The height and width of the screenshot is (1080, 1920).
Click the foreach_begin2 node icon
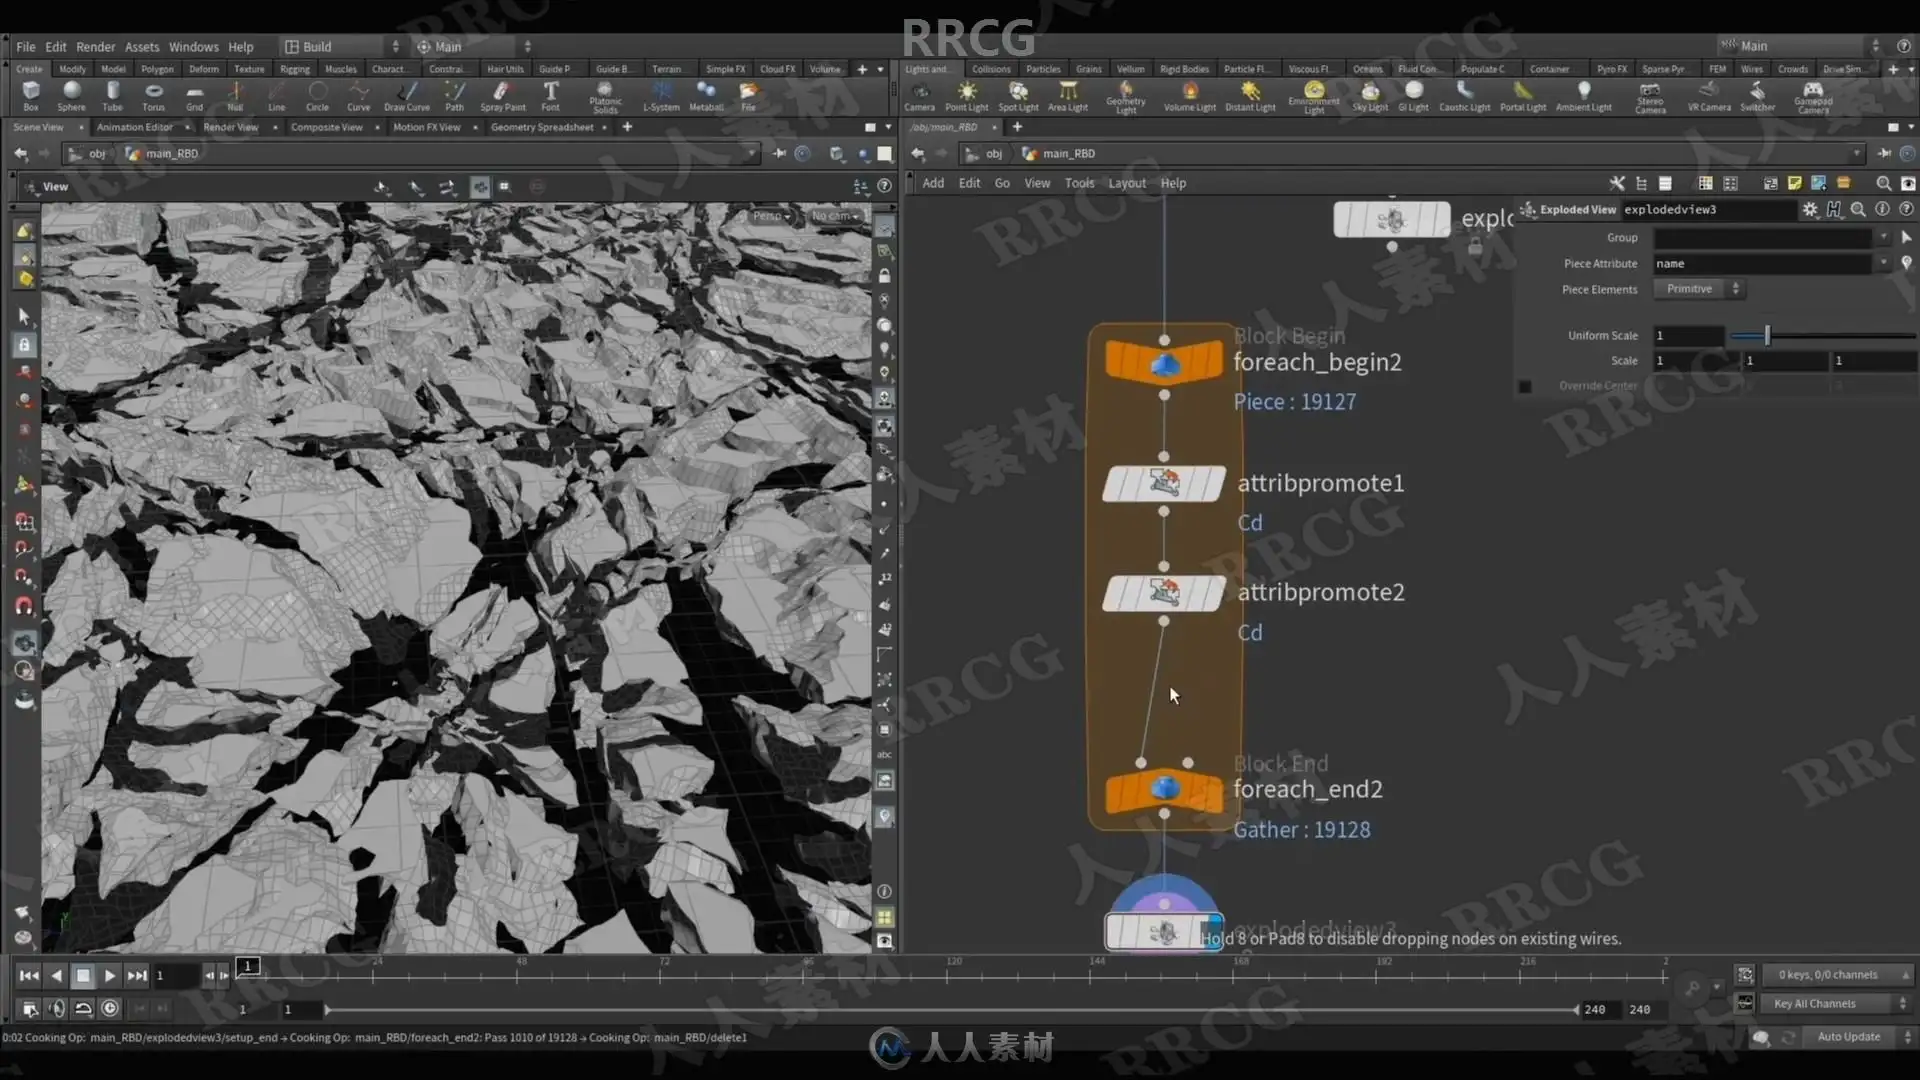pos(1164,363)
